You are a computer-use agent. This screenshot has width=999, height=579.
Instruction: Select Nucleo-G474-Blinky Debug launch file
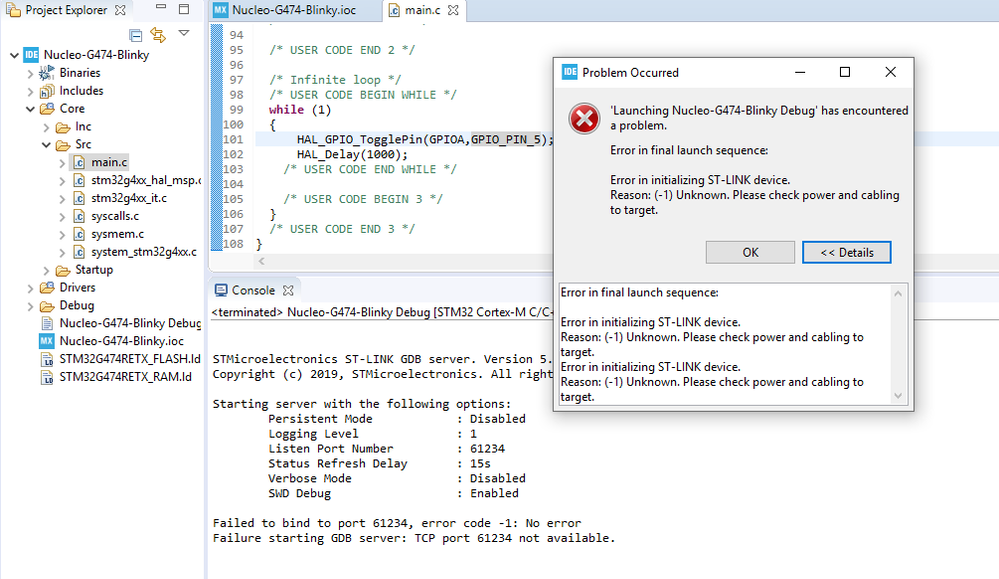pos(130,323)
